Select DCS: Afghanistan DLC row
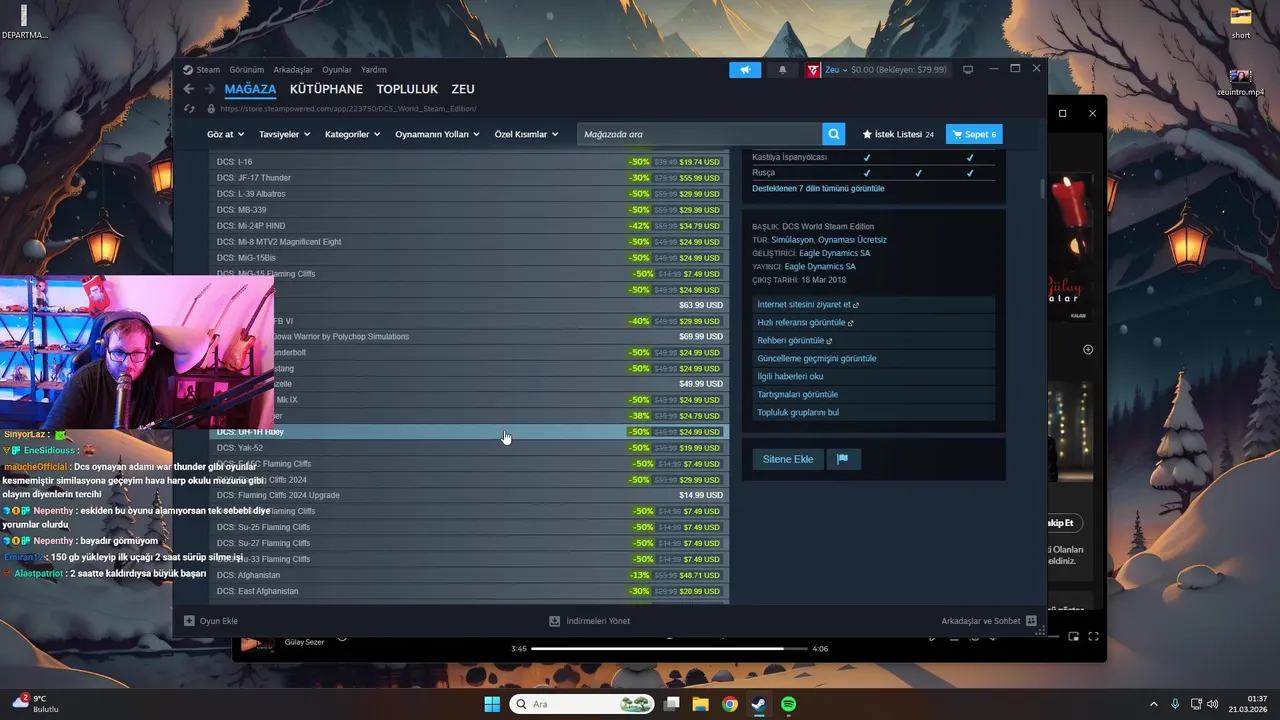 point(469,575)
